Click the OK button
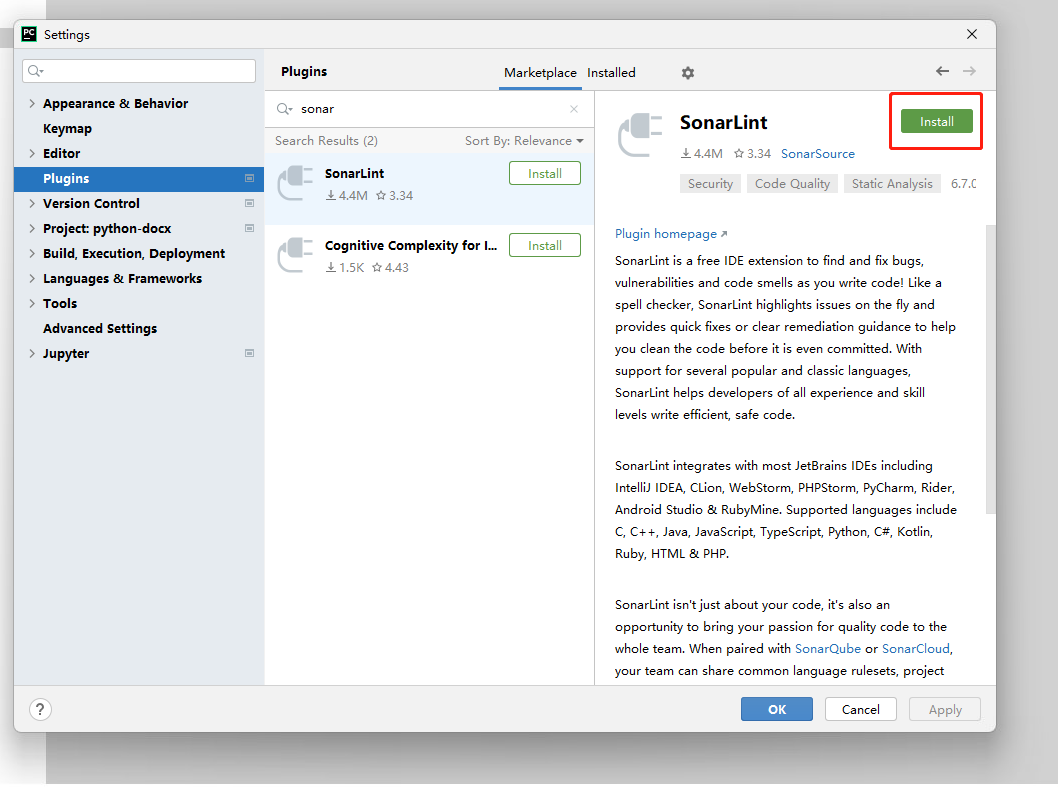1060x787 pixels. pyautogui.click(x=777, y=709)
